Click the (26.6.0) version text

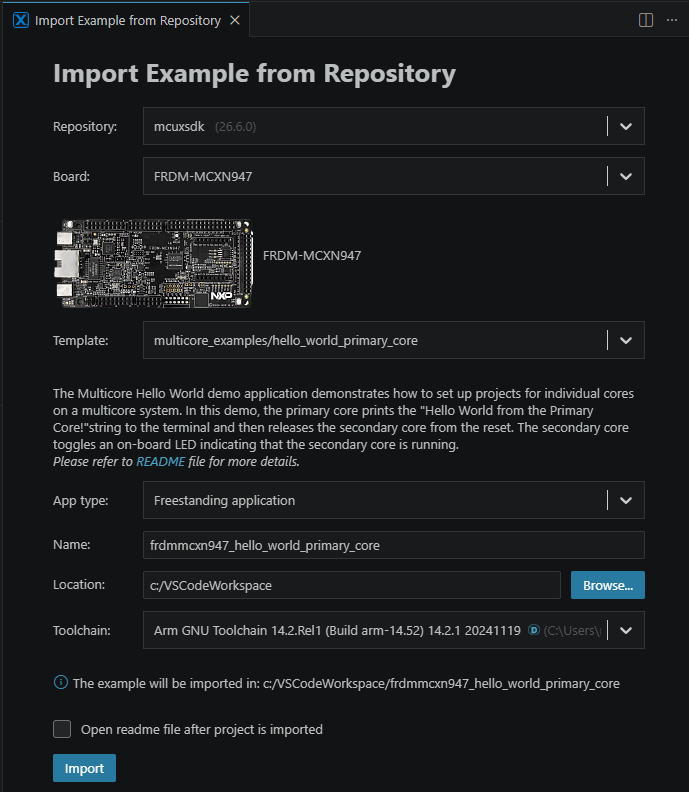tap(235, 127)
